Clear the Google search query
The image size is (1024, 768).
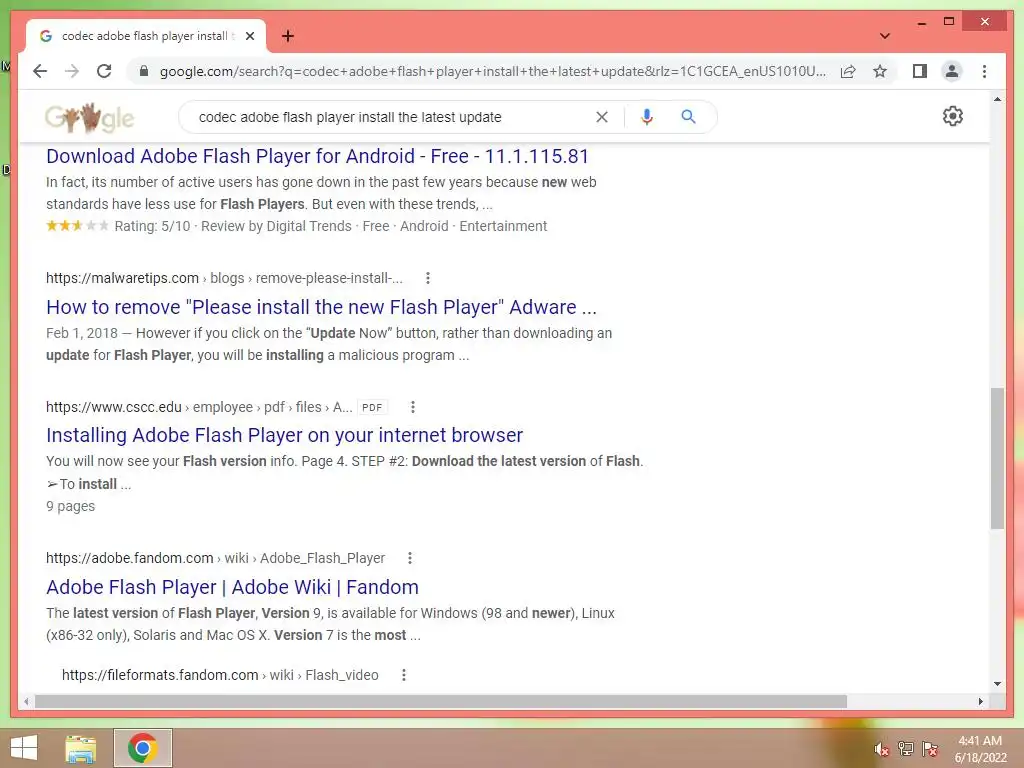[x=602, y=117]
